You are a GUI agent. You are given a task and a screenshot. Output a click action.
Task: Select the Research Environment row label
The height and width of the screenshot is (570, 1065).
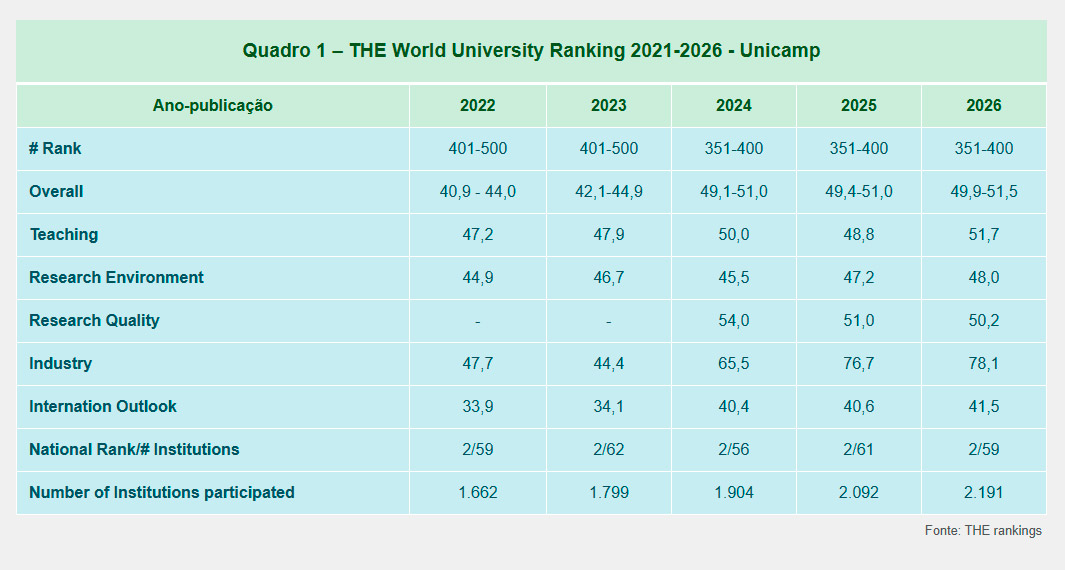coord(116,278)
